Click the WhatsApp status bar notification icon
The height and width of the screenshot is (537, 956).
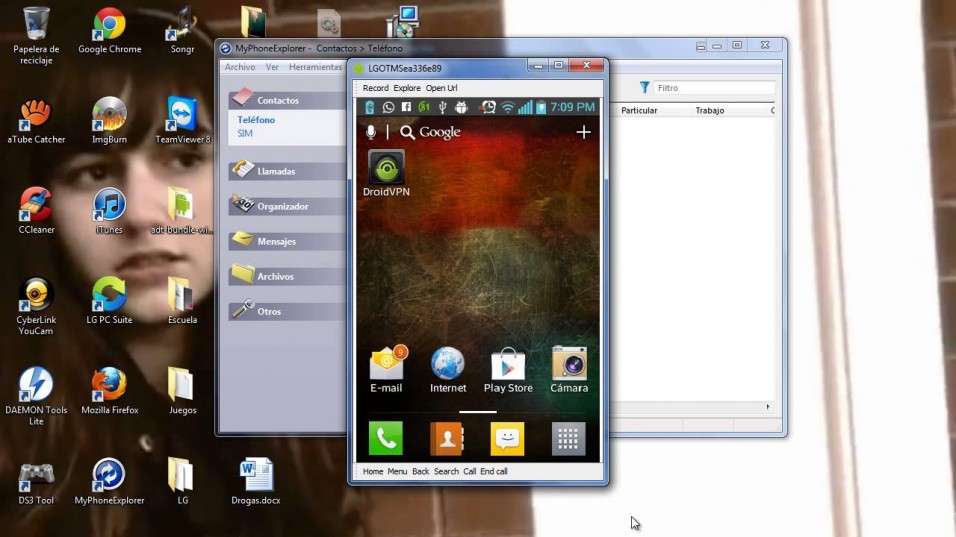pyautogui.click(x=388, y=107)
